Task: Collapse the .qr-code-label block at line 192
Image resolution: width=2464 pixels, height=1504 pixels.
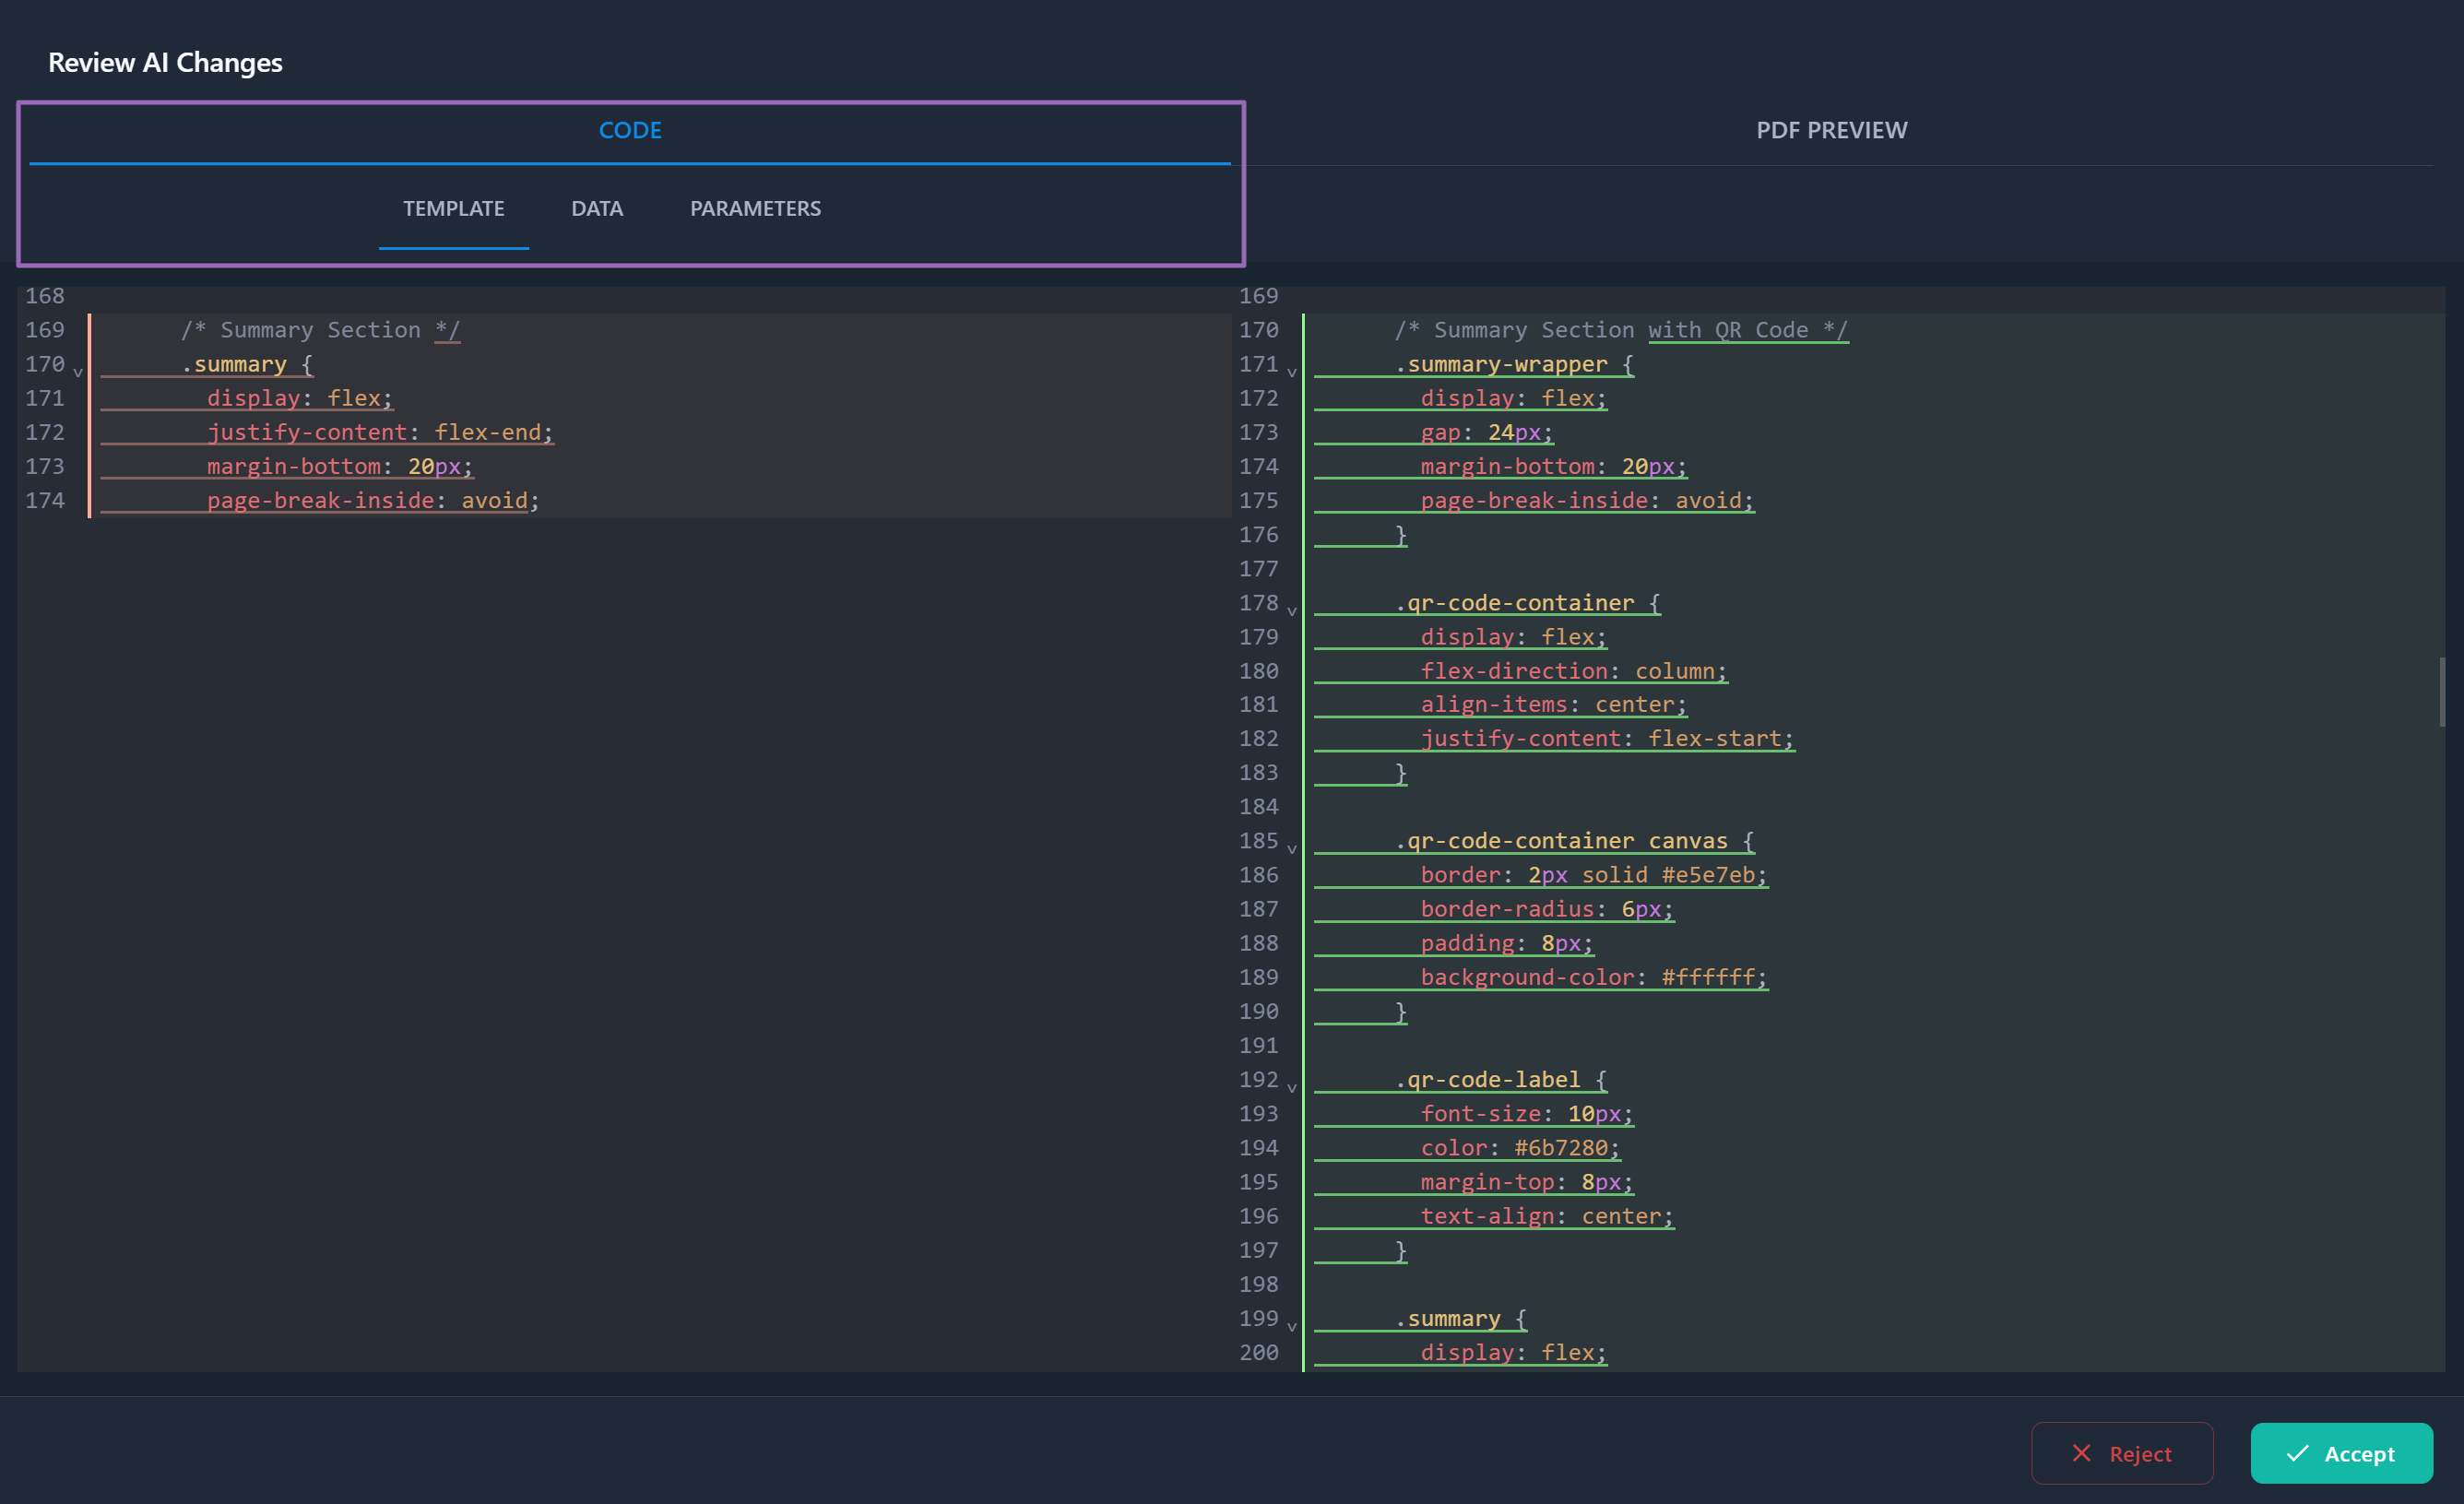Action: pos(1290,1086)
